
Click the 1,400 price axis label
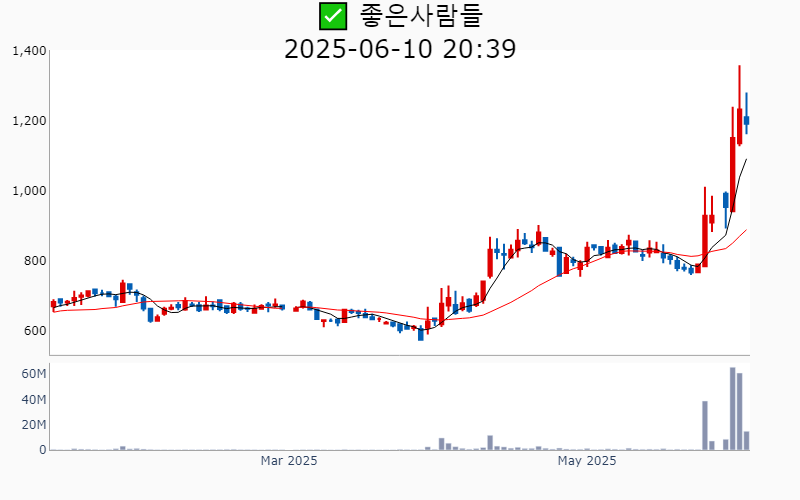(x=29, y=51)
